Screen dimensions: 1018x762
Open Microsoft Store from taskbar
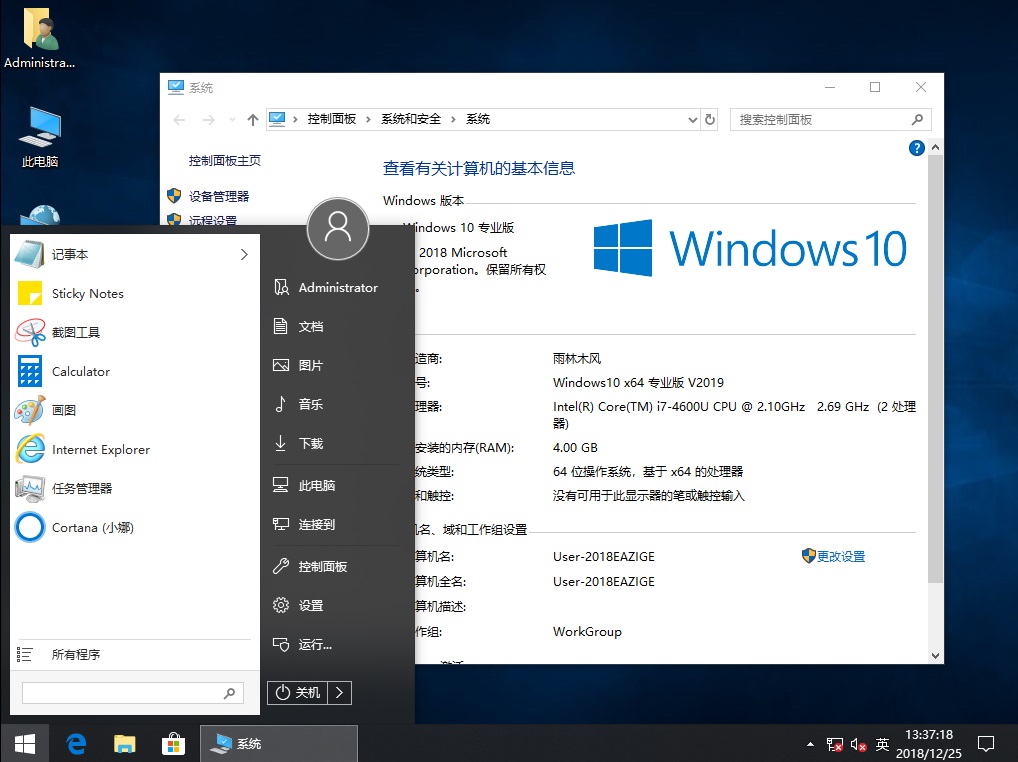(x=173, y=743)
